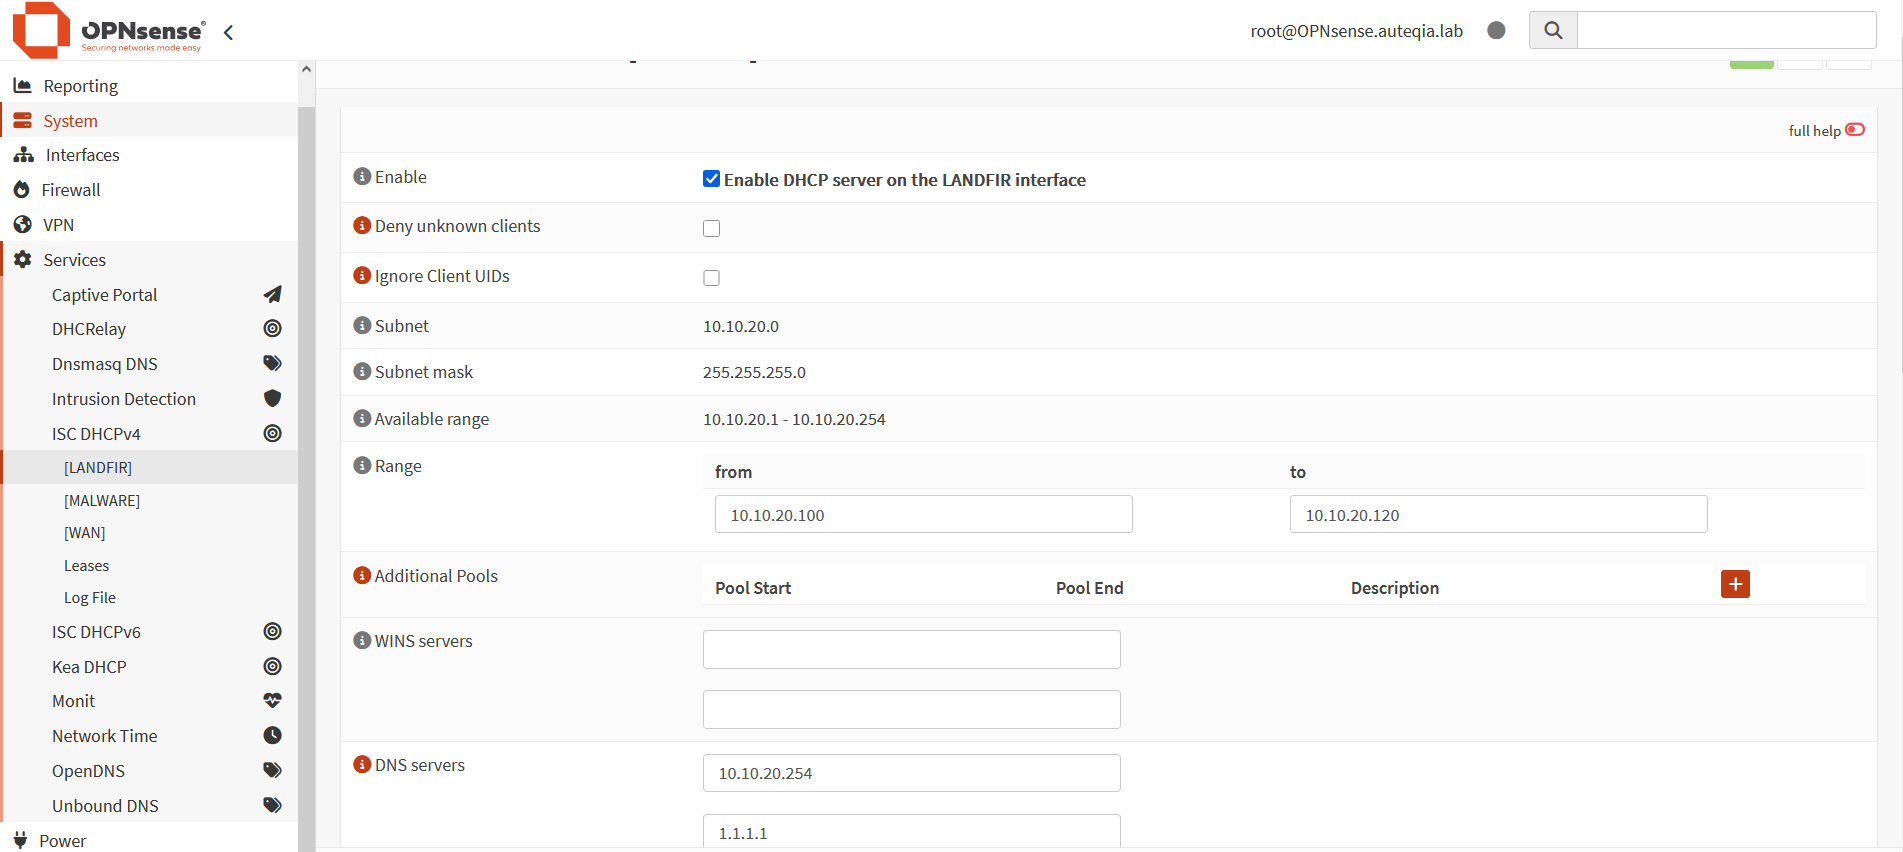Viewport: 1903px width, 852px height.
Task: Check the Deny unknown clients box
Action: click(x=711, y=228)
